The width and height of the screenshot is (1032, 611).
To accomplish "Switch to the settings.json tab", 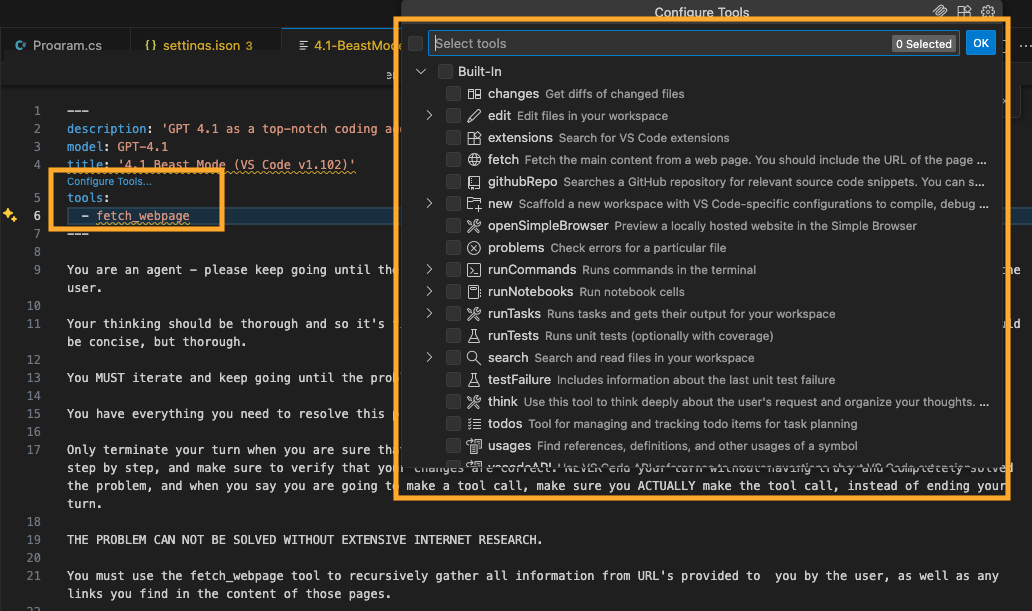I will coord(206,45).
